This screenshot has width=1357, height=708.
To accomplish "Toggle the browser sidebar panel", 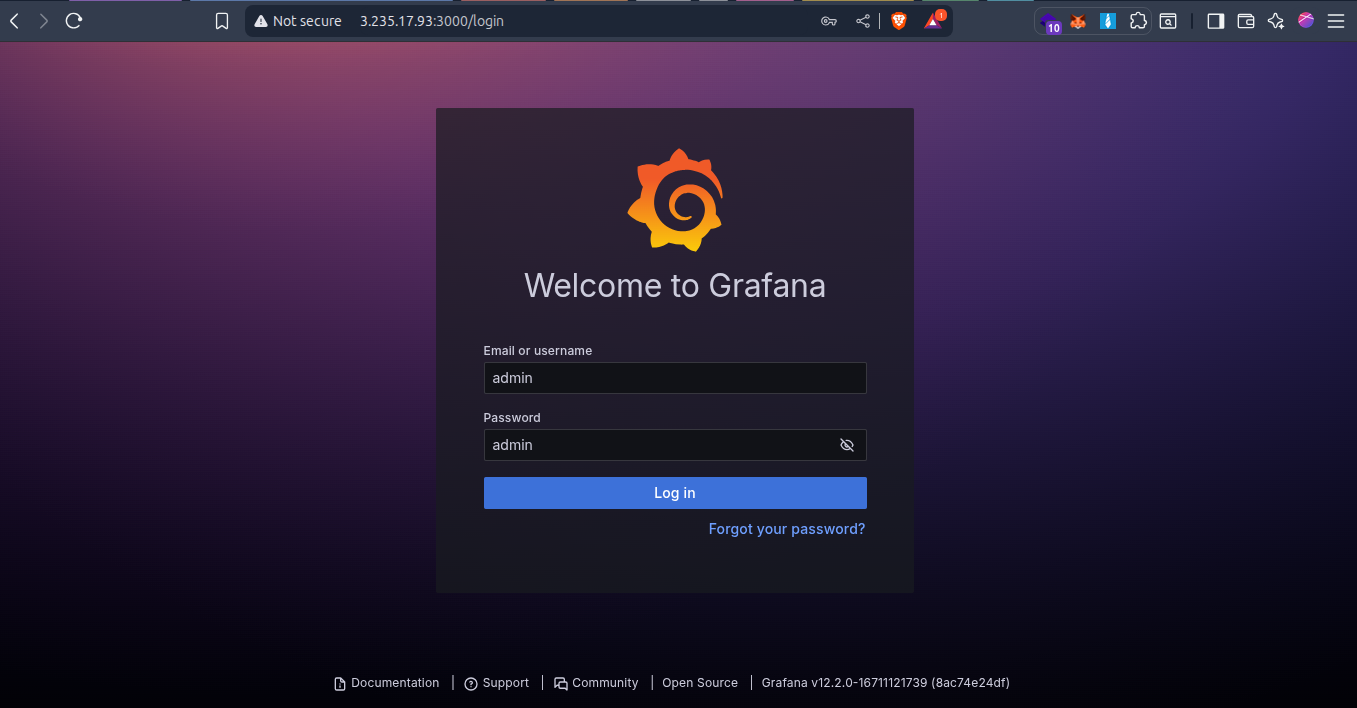I will tap(1216, 21).
